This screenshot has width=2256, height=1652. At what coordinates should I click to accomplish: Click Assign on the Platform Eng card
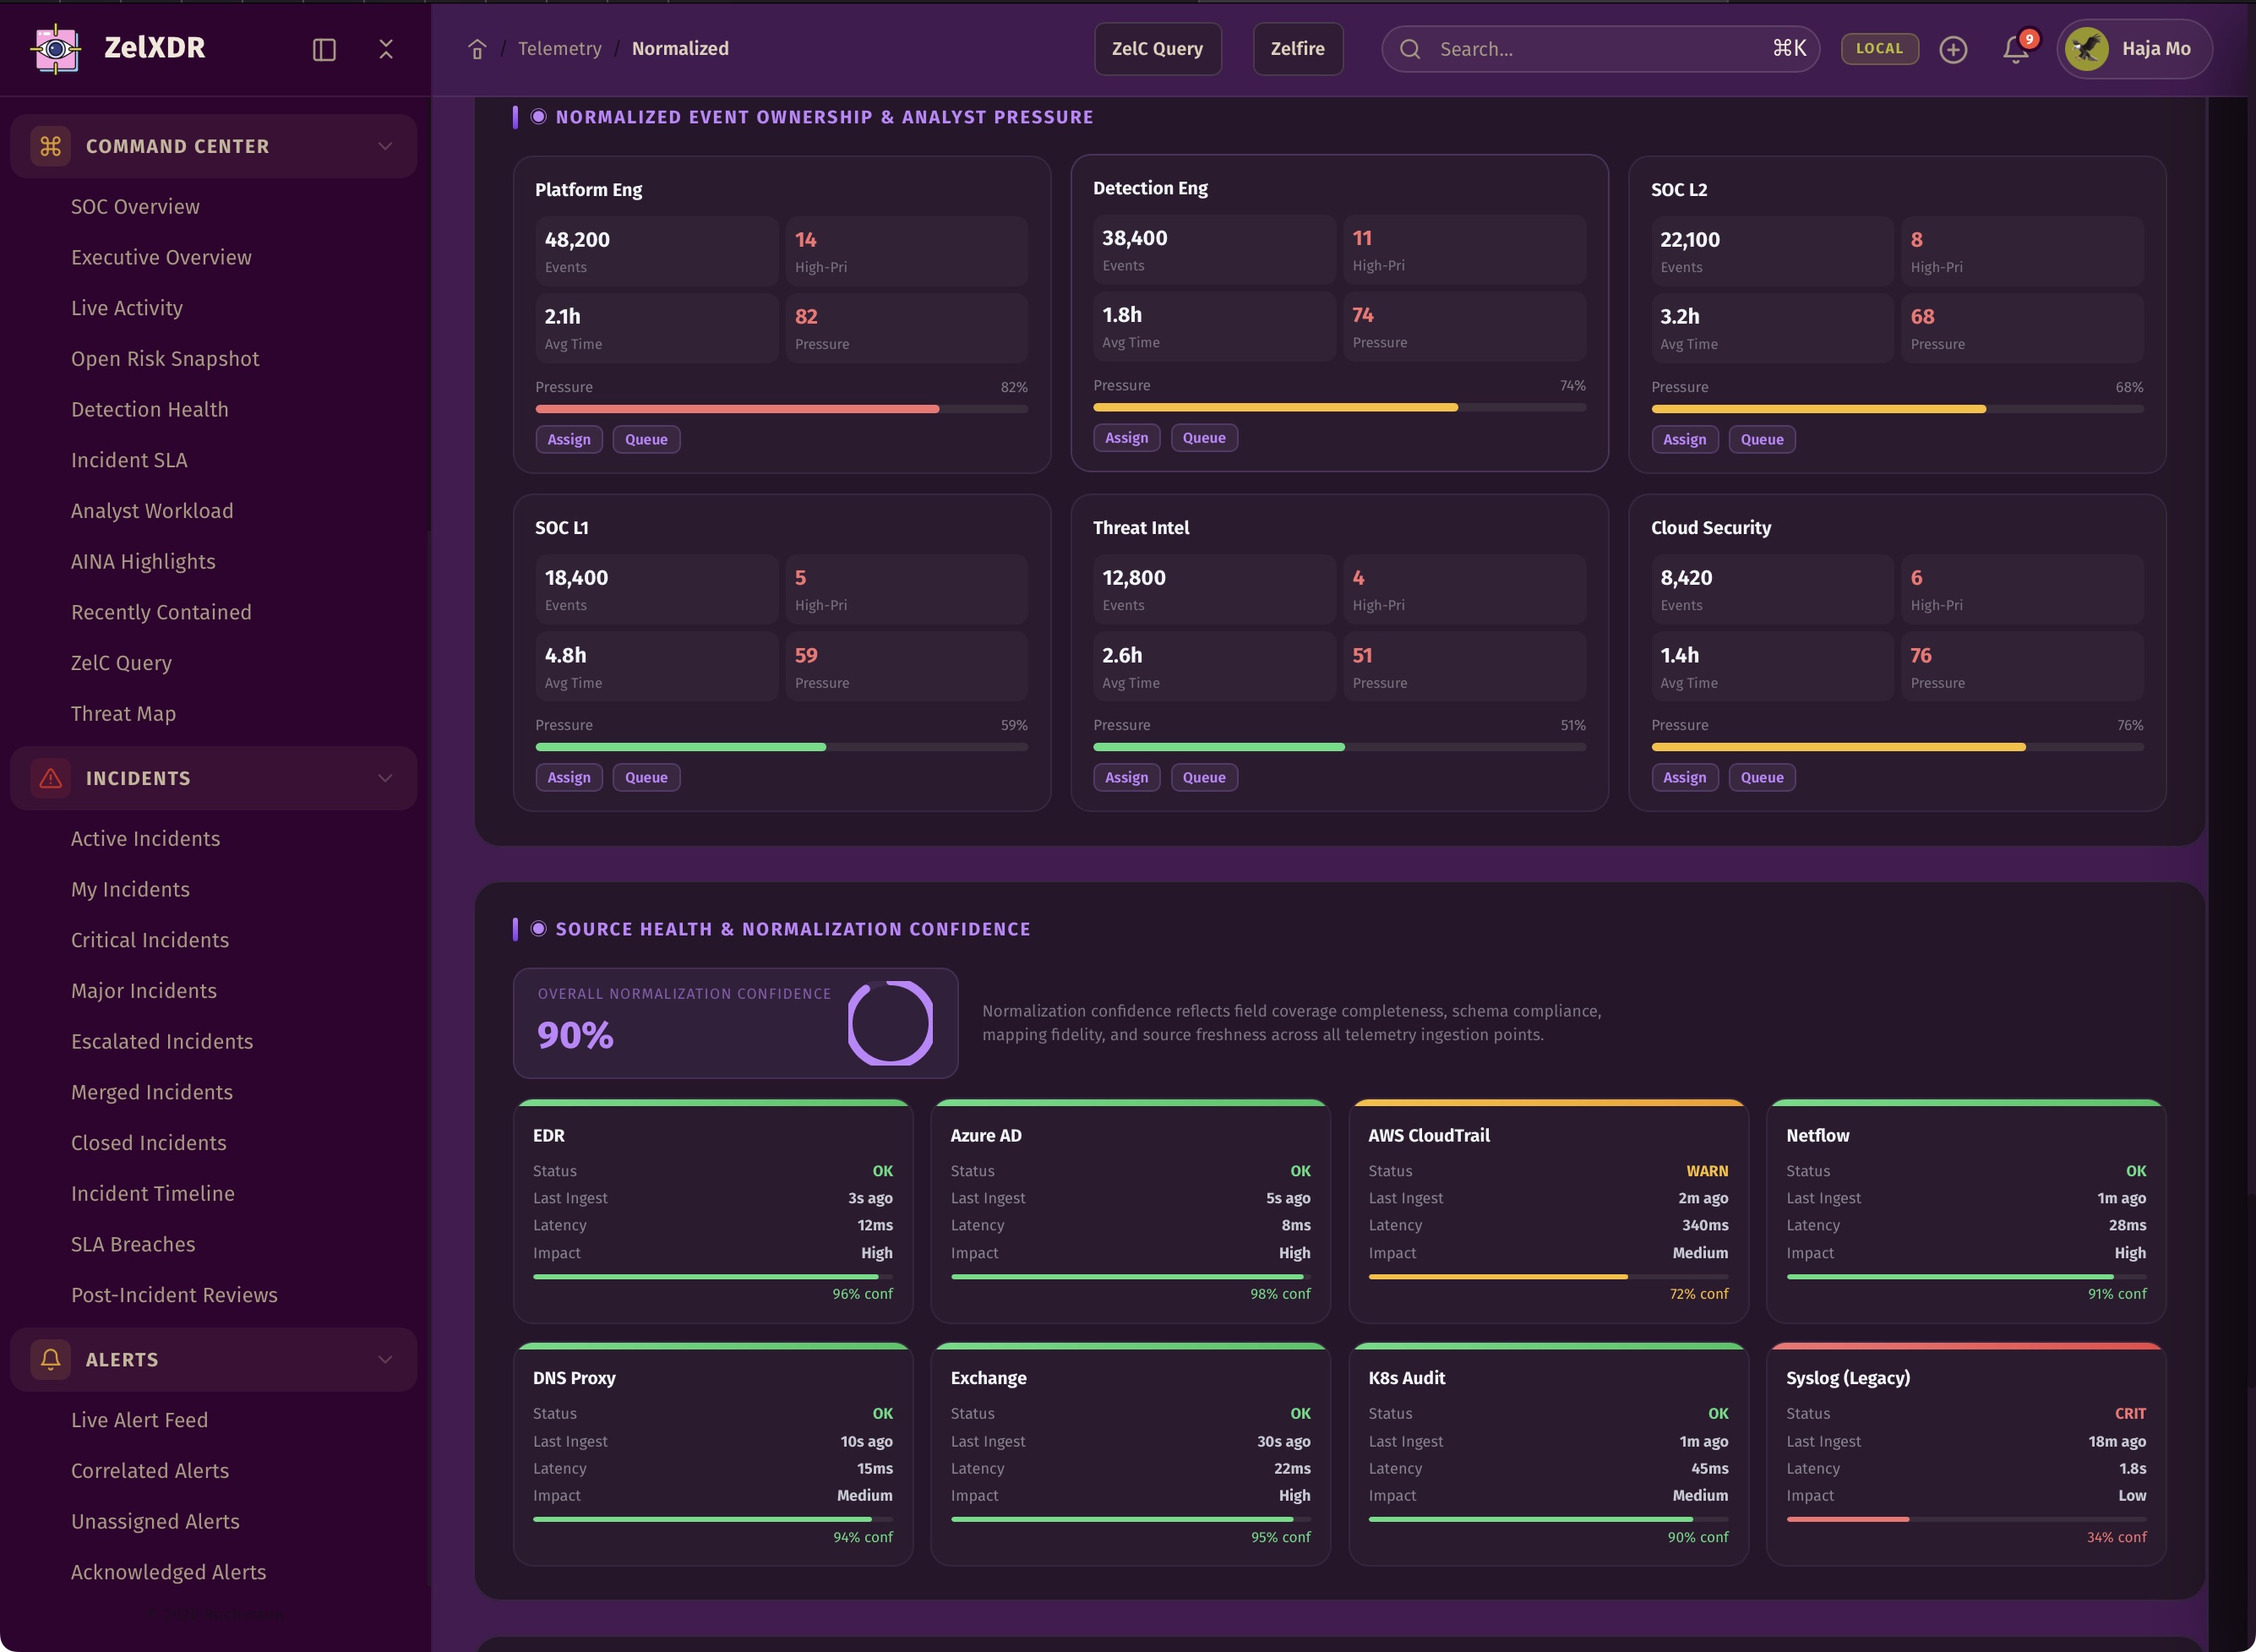568,439
